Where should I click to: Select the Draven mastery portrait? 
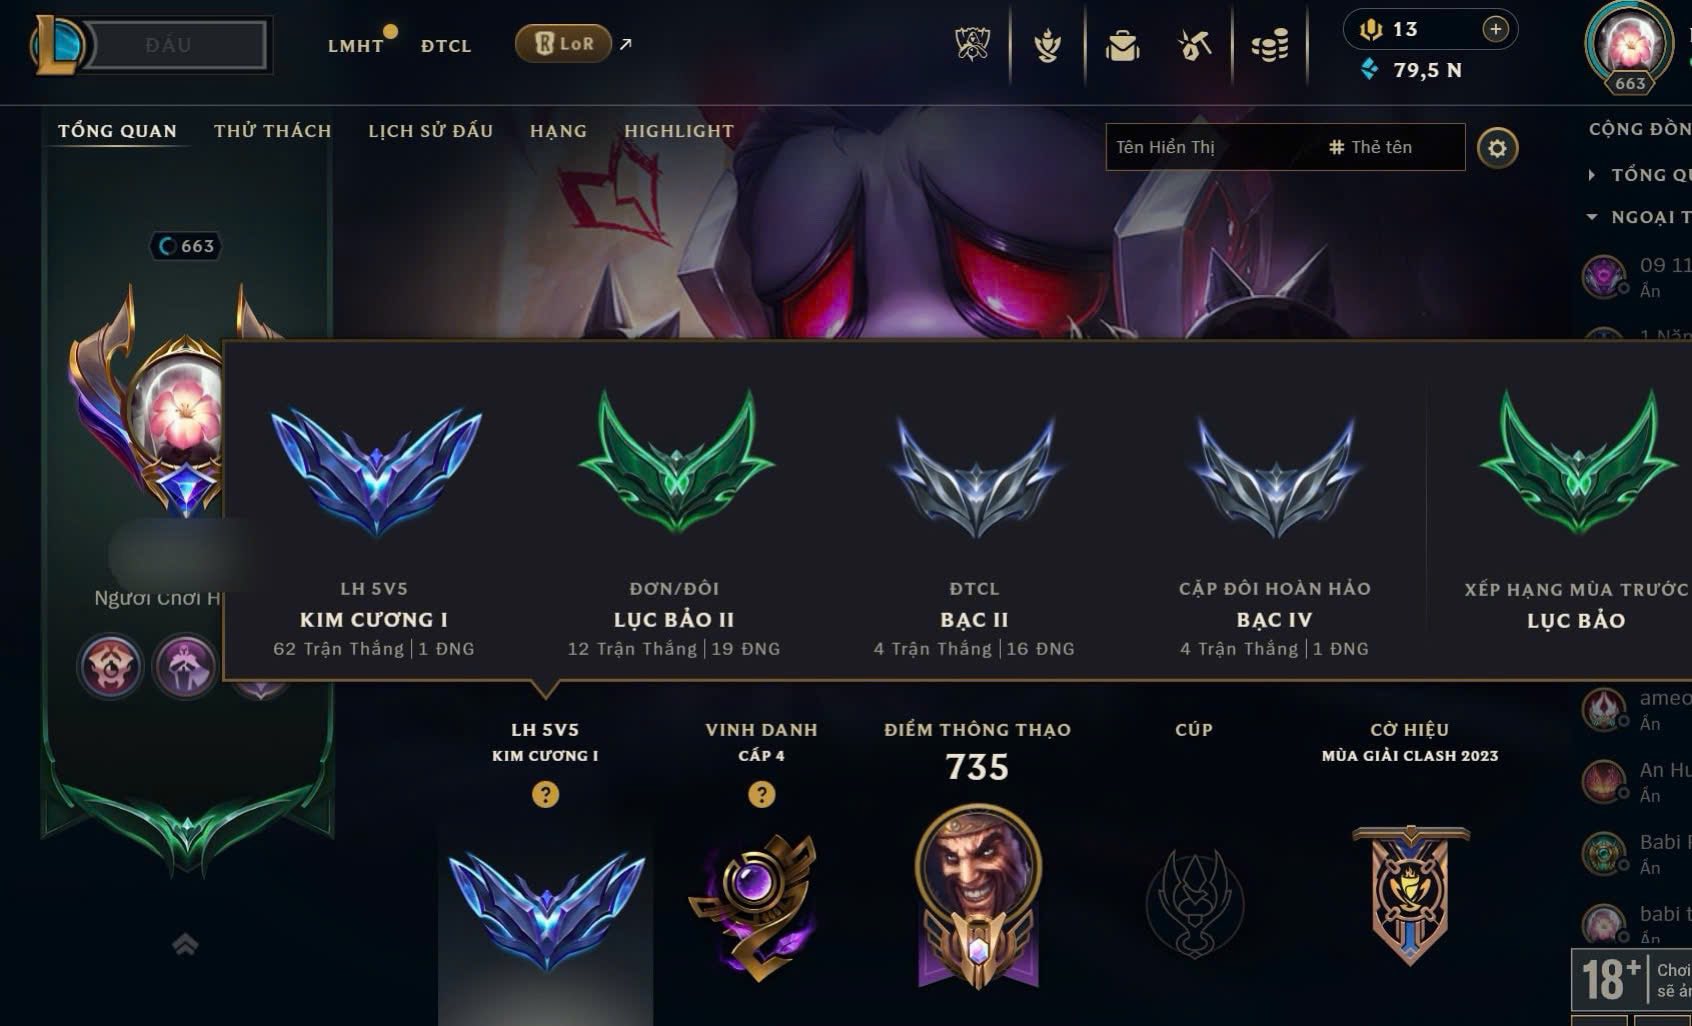978,895
